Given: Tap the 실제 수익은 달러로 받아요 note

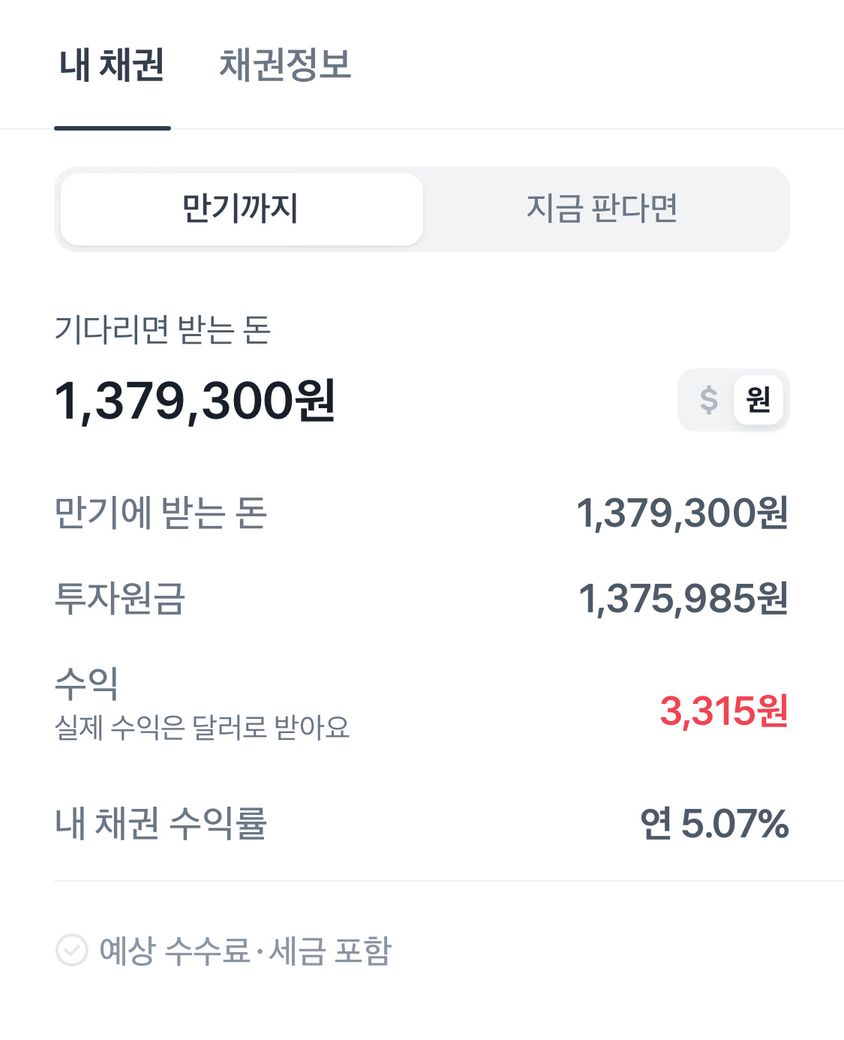Looking at the screenshot, I should click(202, 727).
